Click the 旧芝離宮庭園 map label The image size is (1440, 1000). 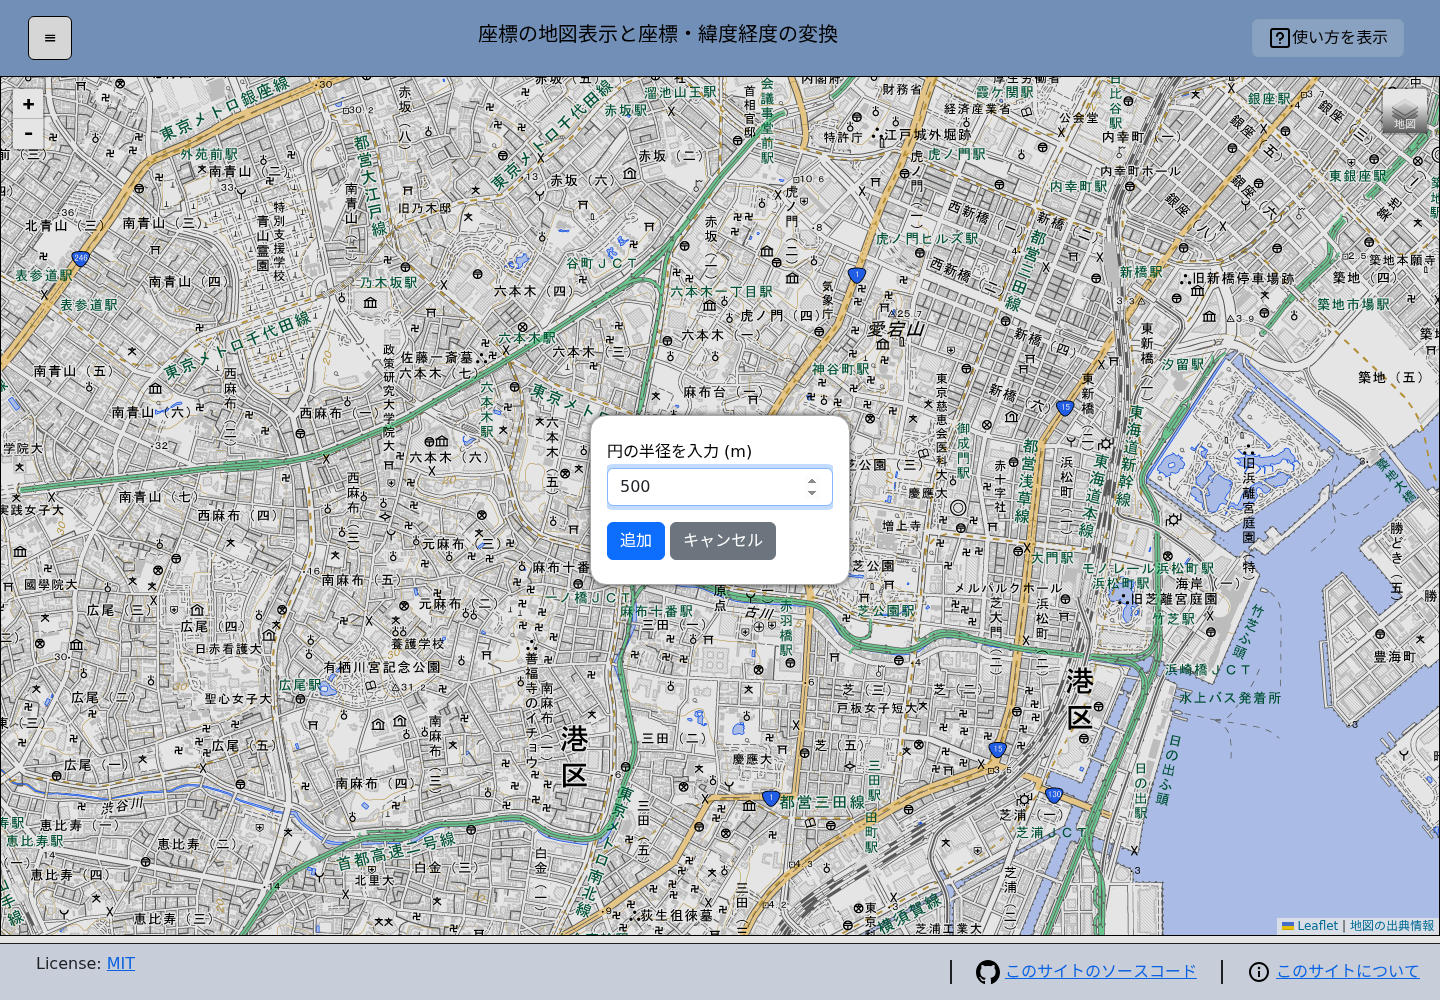1175,599
